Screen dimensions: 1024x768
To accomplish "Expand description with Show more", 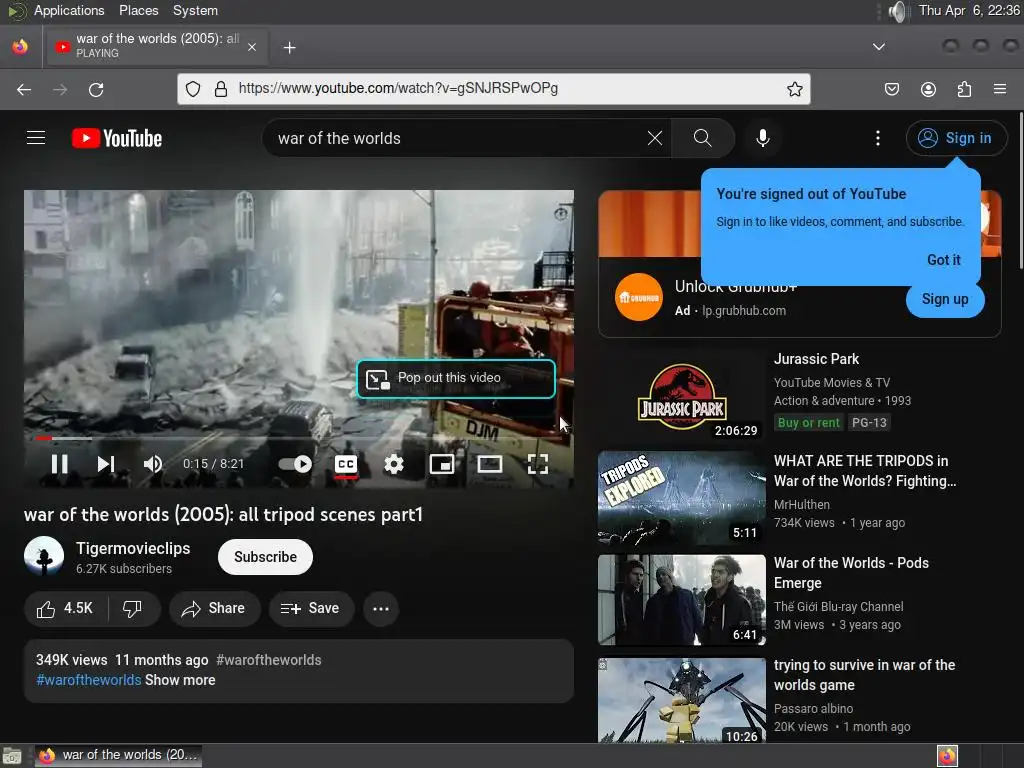I will (180, 680).
